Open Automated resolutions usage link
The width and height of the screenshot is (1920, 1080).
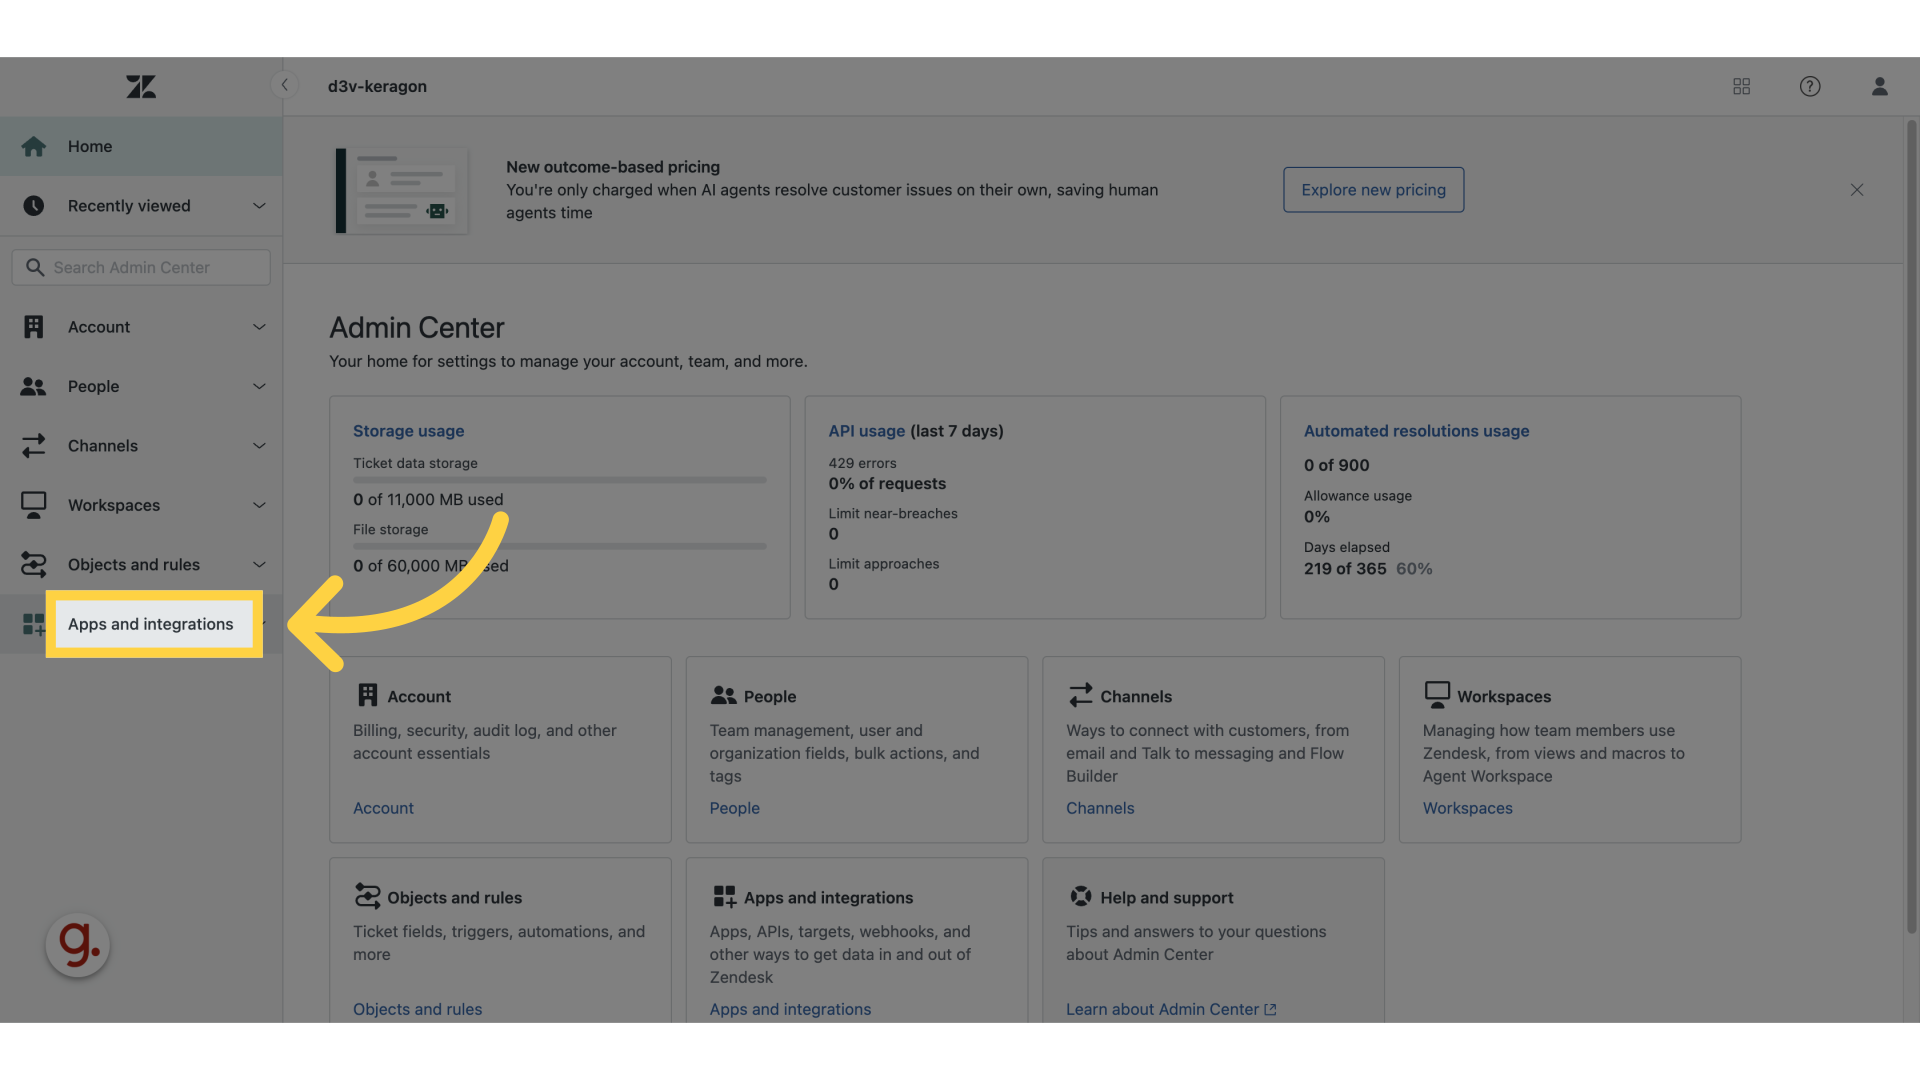tap(1416, 431)
